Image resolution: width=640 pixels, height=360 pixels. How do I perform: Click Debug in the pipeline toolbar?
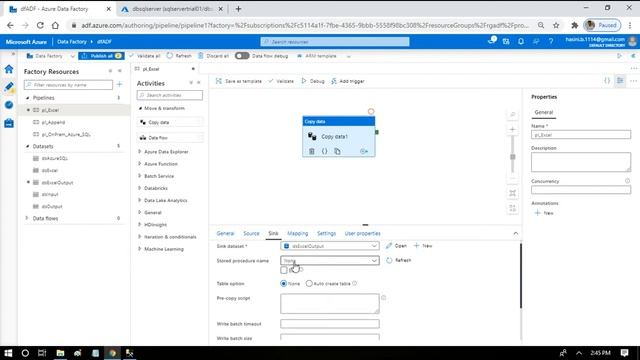point(313,81)
